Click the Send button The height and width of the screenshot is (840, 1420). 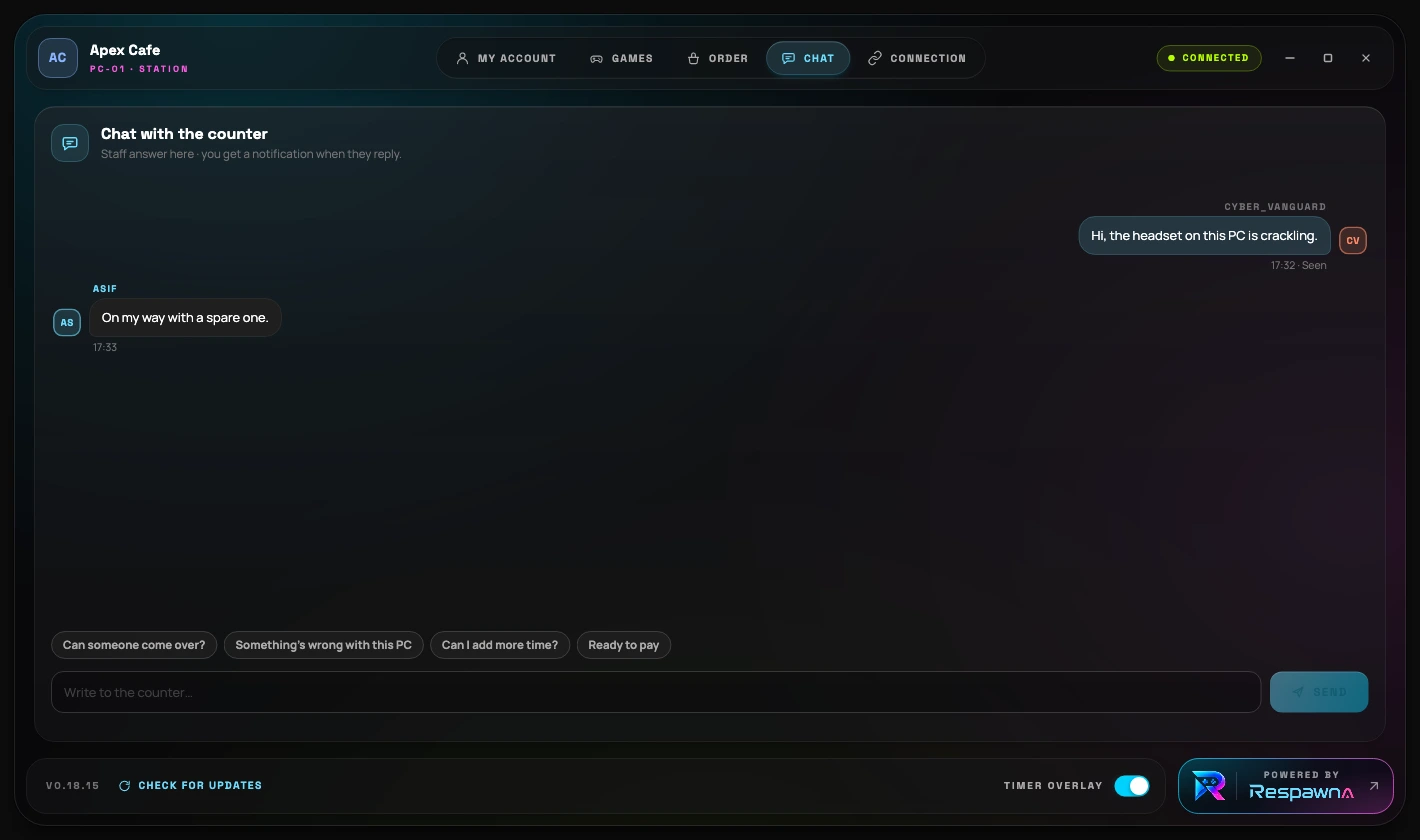coord(1319,692)
